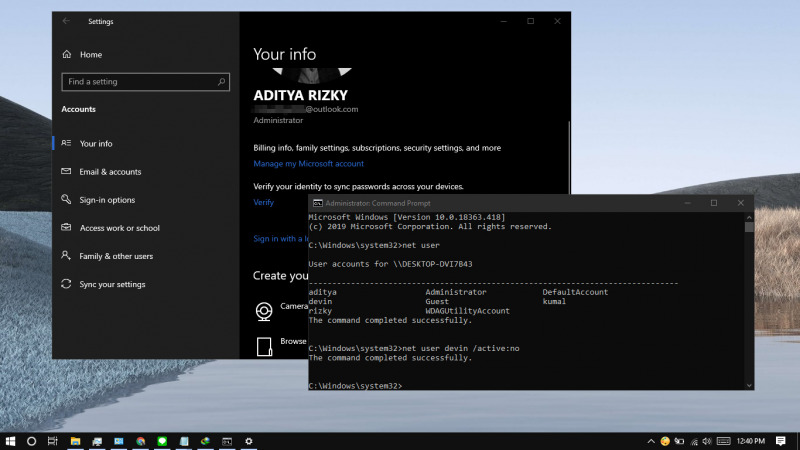The width and height of the screenshot is (800, 450).
Task: Click the Settings window vertical scrollbar
Action: click(569, 158)
